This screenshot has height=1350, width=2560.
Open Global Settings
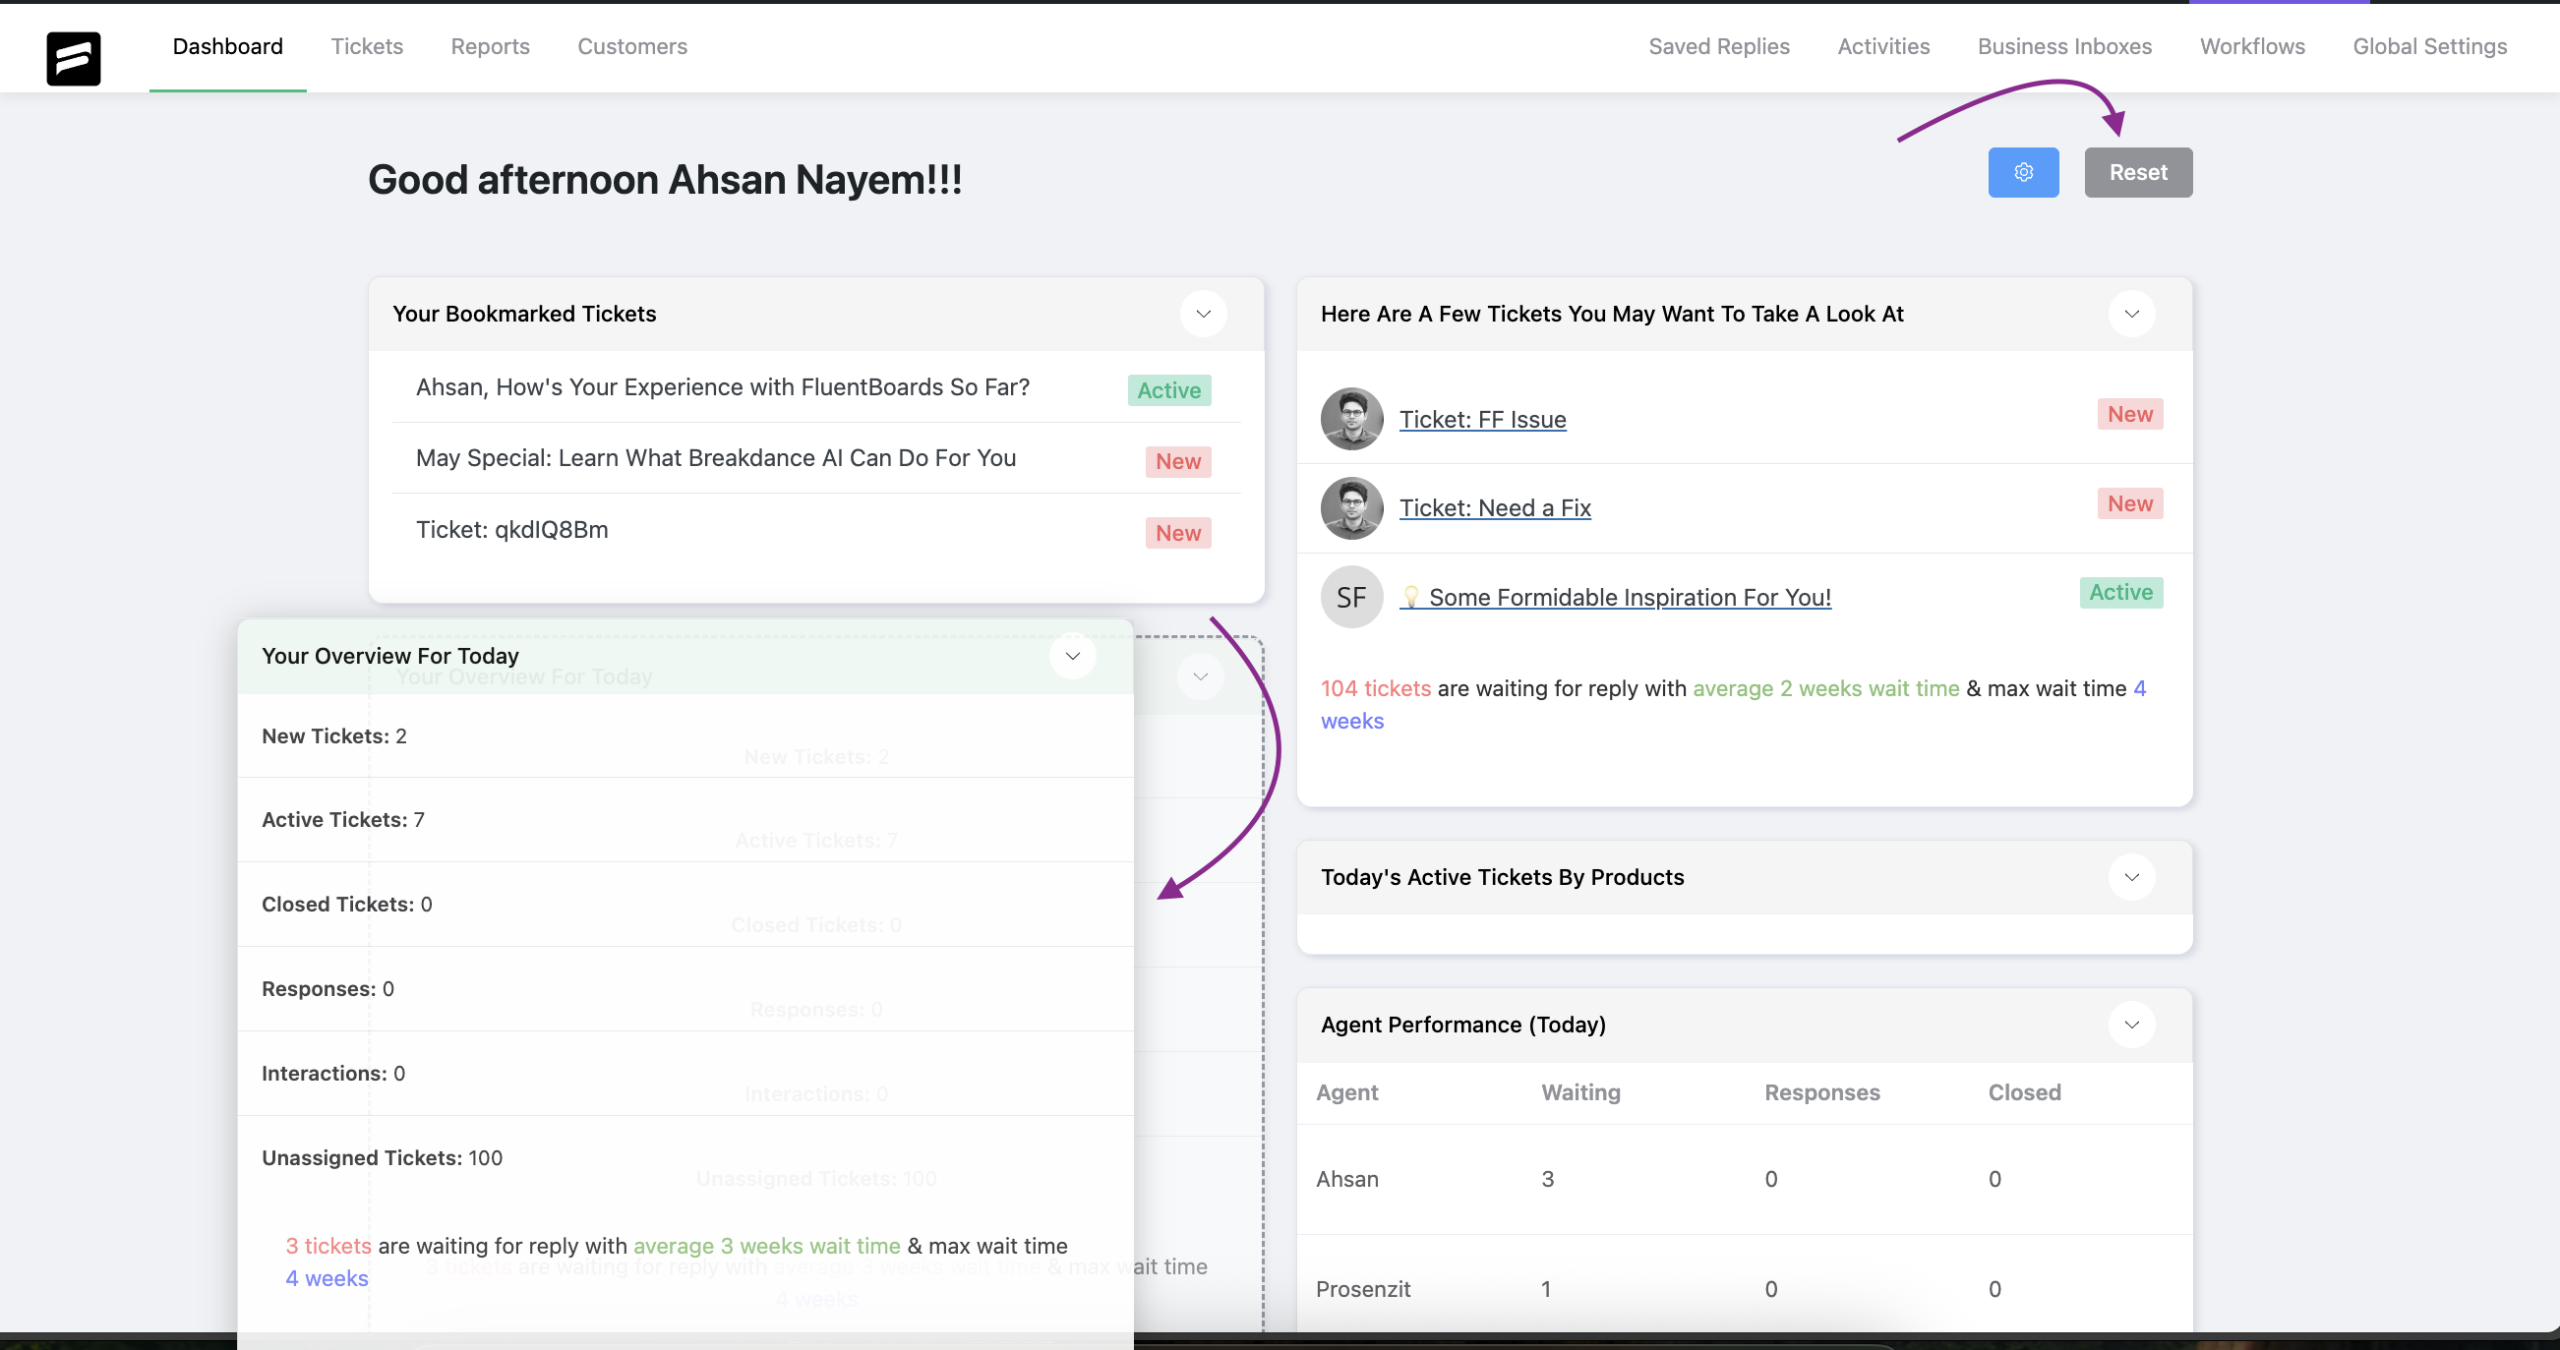[x=2430, y=46]
